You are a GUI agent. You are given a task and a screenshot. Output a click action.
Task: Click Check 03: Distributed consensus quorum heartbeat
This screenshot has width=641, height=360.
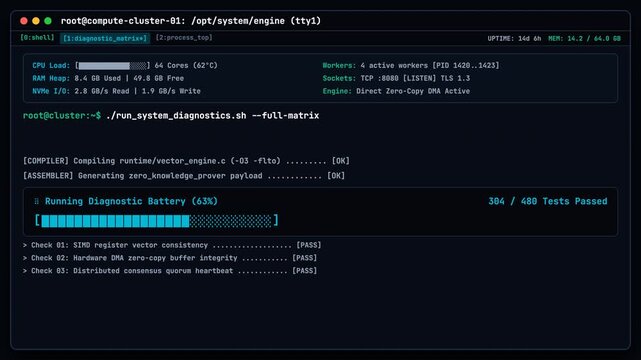[170, 271]
